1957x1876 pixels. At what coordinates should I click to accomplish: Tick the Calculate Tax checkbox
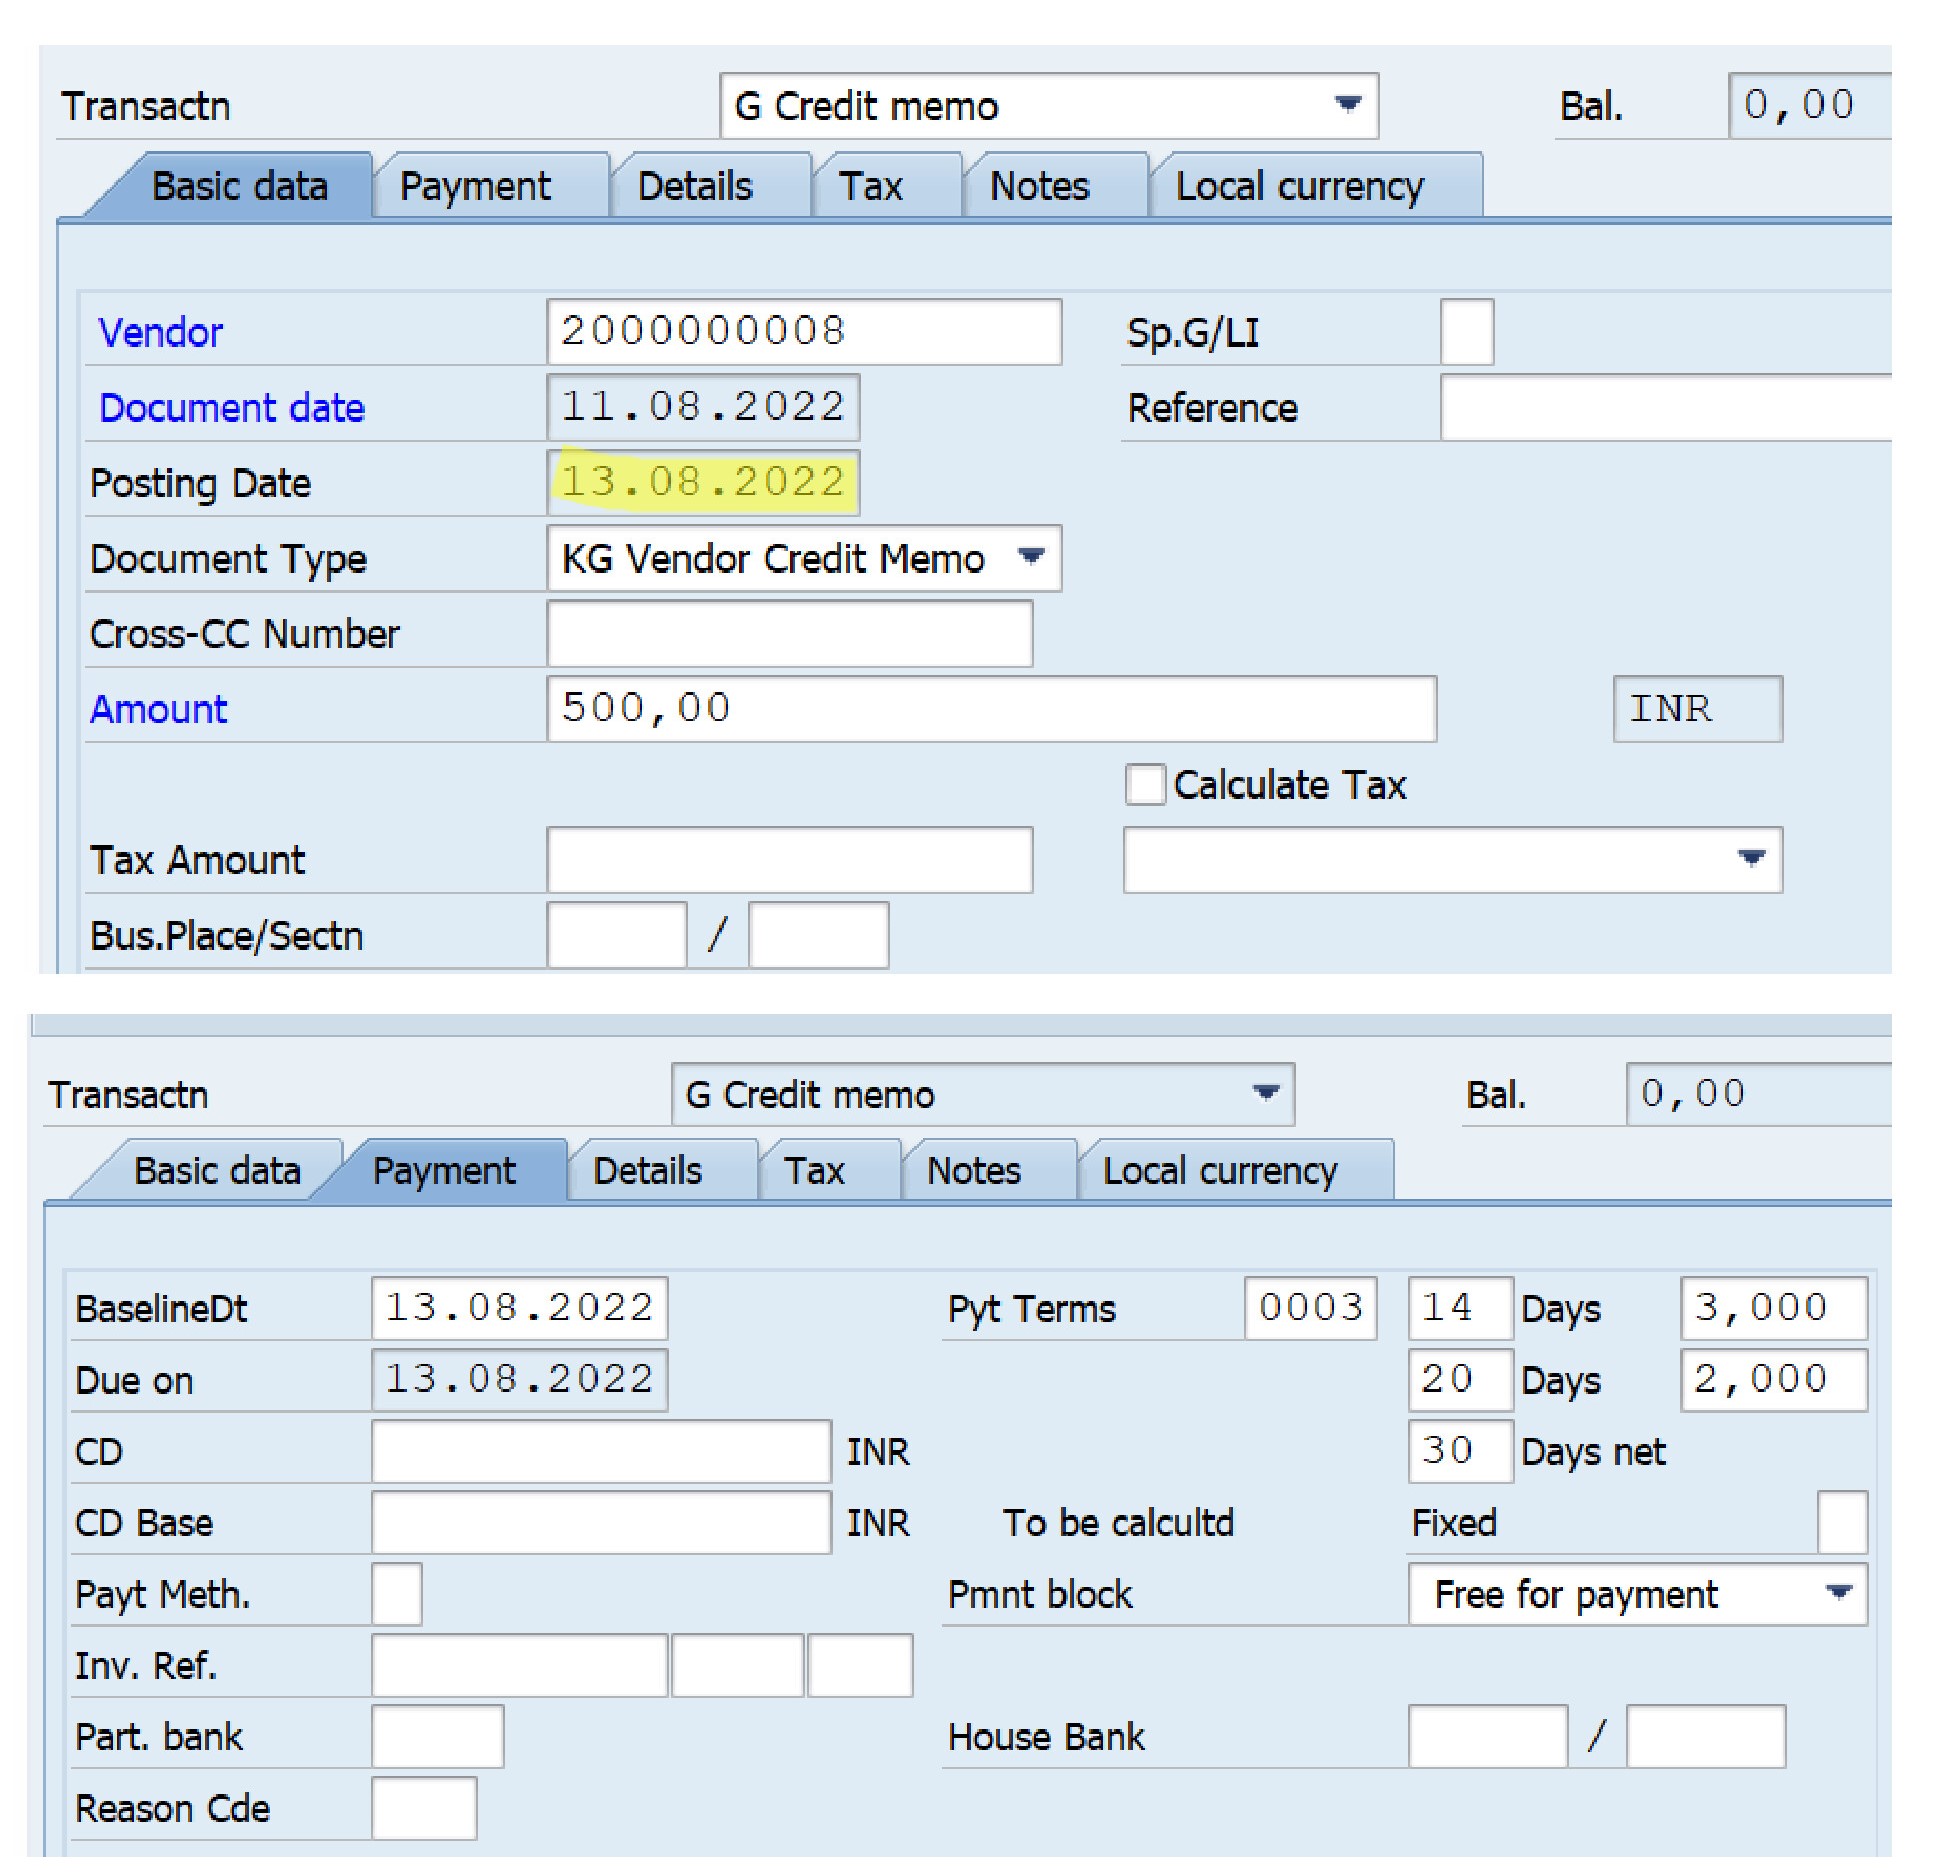(1145, 785)
